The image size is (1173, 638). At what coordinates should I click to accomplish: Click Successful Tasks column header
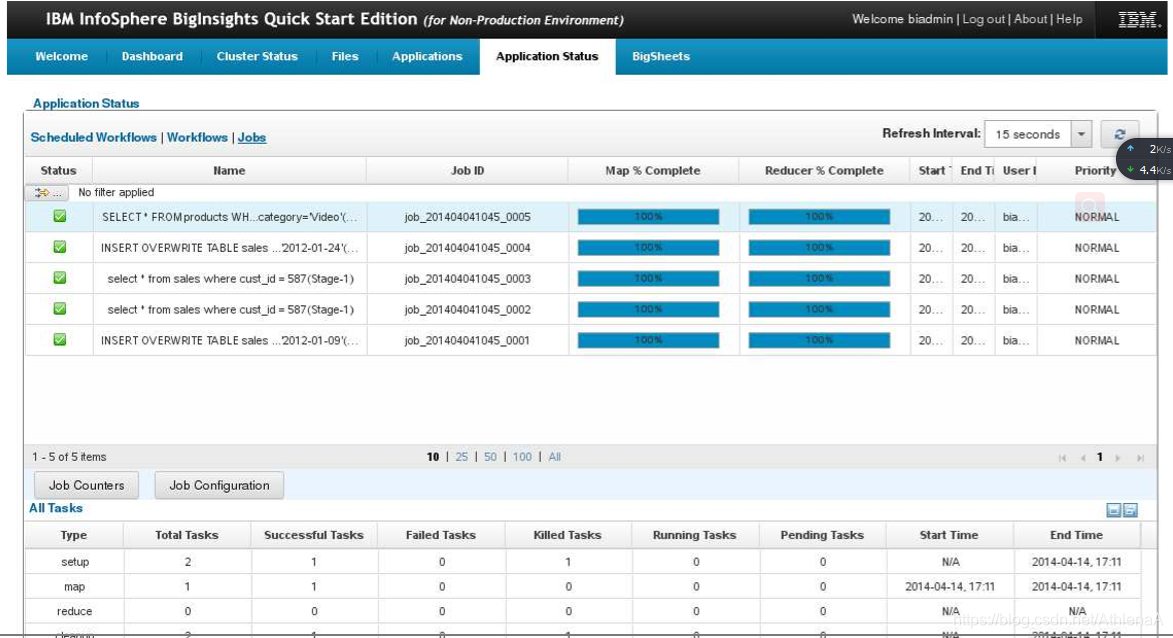click(313, 535)
